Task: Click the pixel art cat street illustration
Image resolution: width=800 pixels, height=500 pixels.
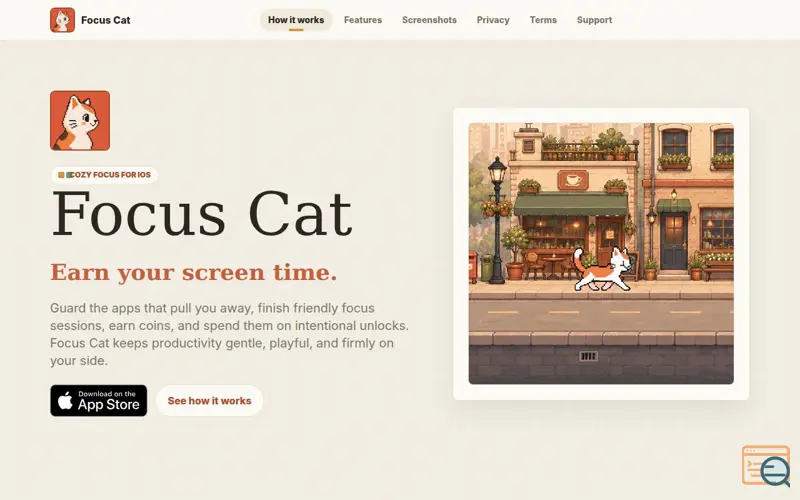Action: [x=601, y=254]
